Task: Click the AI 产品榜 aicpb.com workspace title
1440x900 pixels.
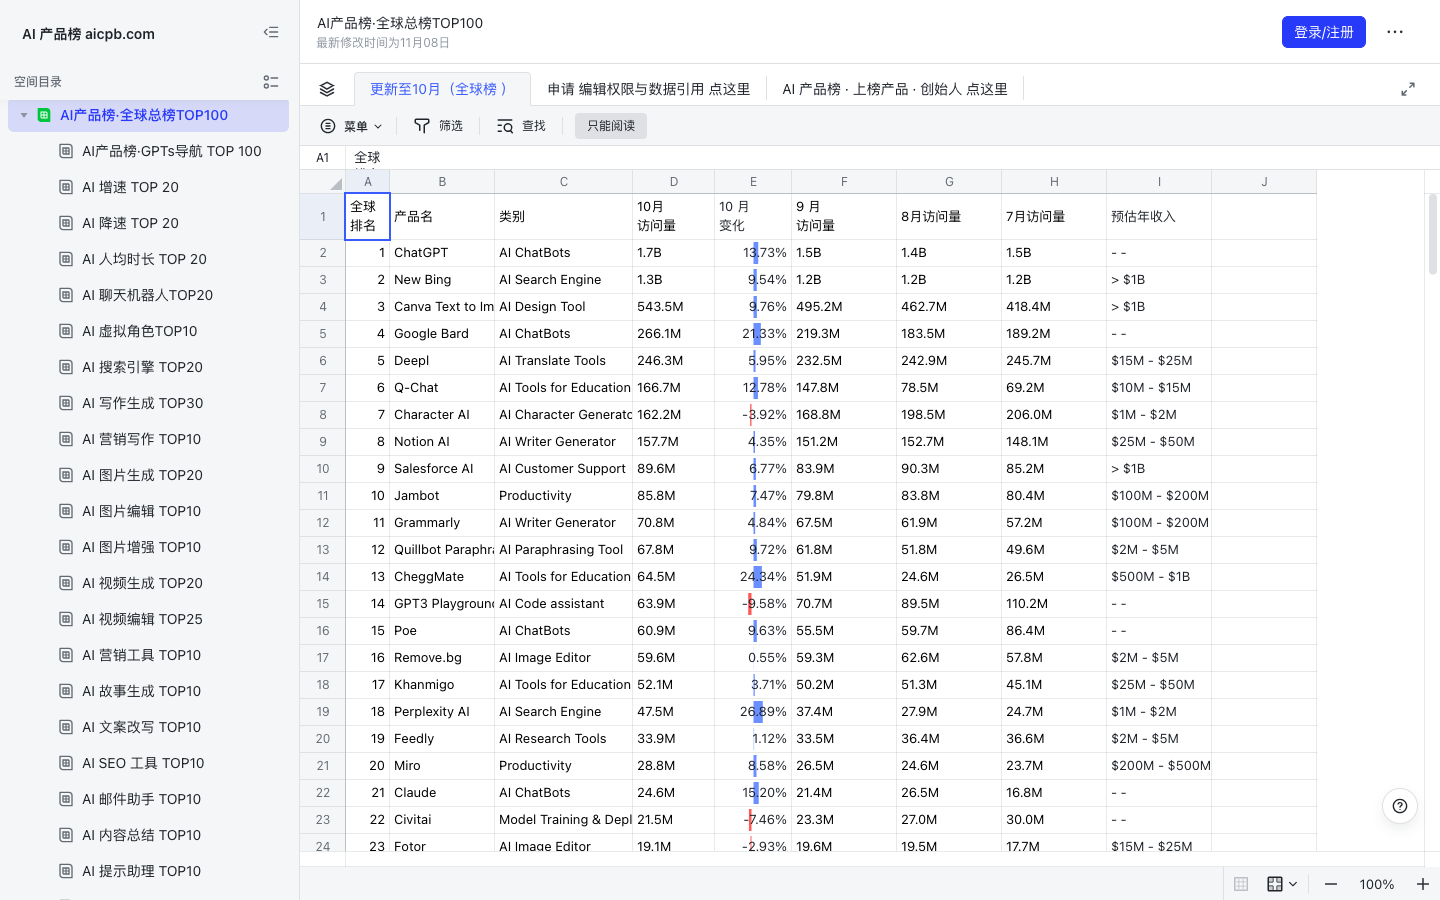Action: (89, 34)
